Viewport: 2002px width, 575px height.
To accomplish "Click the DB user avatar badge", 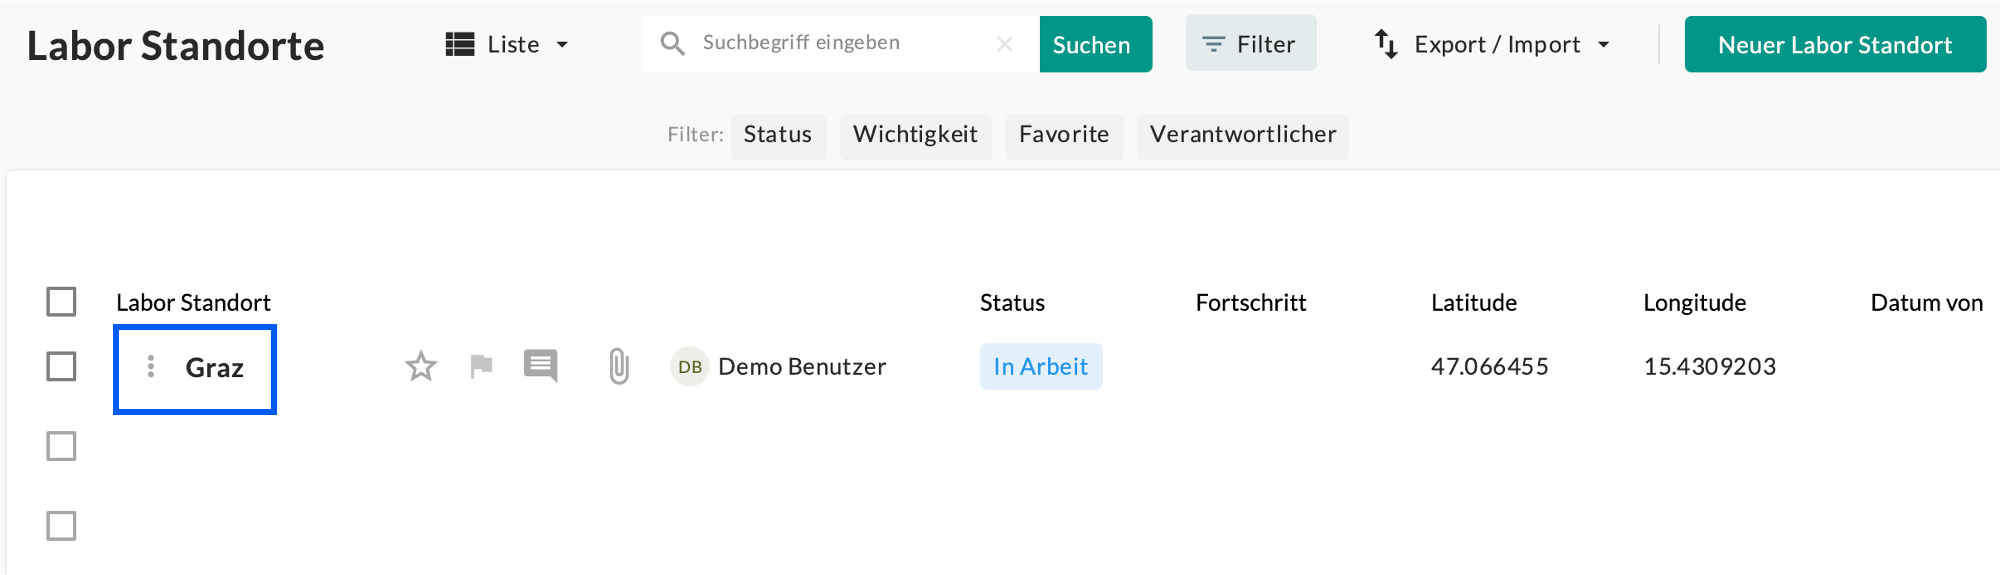I will click(689, 367).
